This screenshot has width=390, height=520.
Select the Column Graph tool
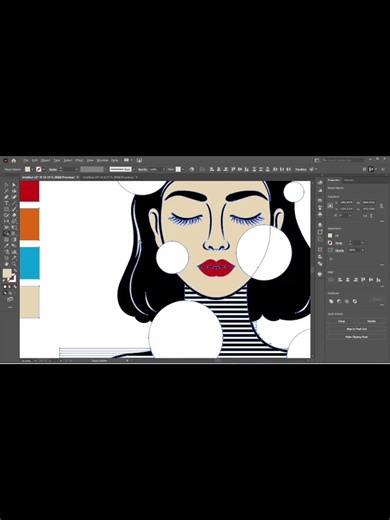coord(14,252)
